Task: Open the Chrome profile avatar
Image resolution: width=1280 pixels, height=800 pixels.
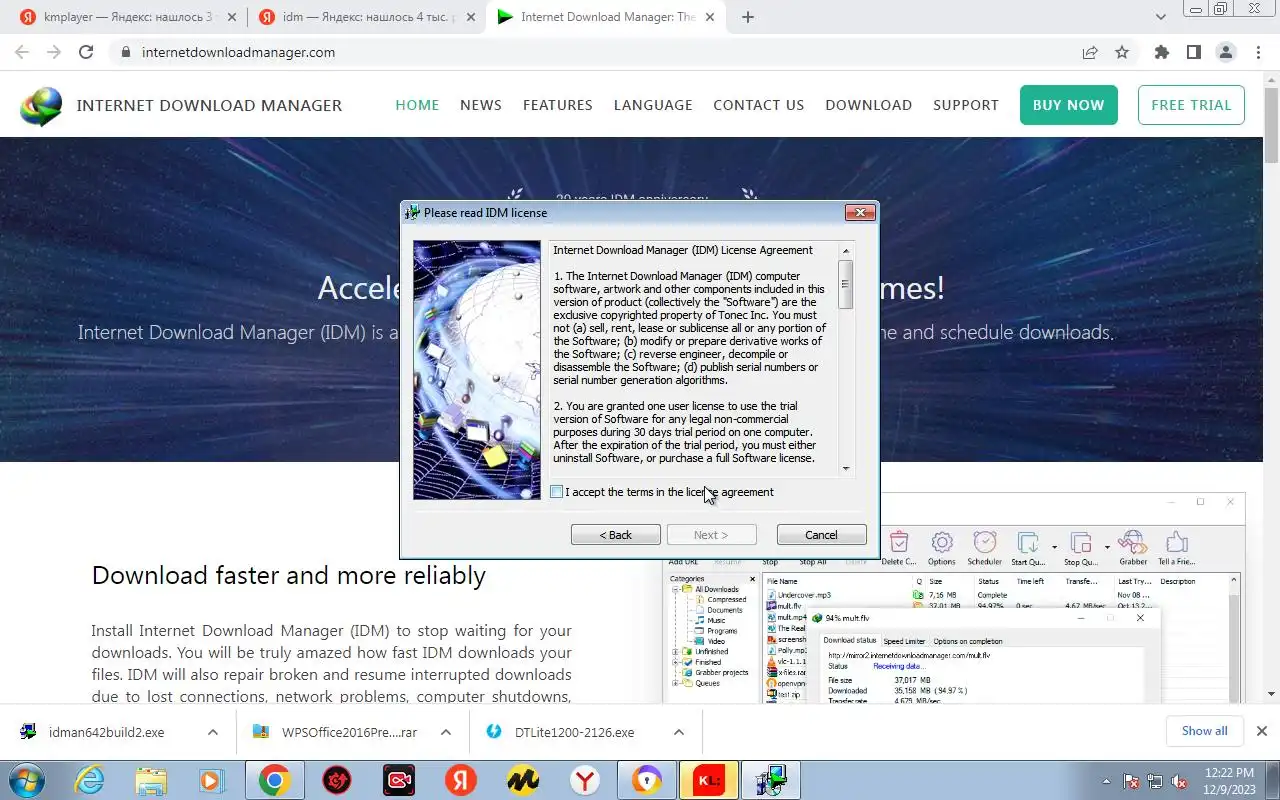Action: pyautogui.click(x=1225, y=52)
